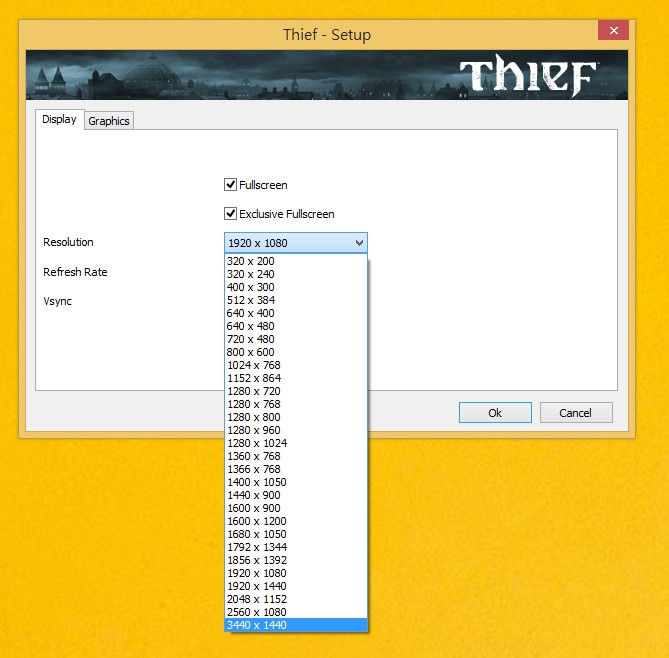Choose 1600 x 1200 resolution
This screenshot has width=669, height=658.
(296, 521)
